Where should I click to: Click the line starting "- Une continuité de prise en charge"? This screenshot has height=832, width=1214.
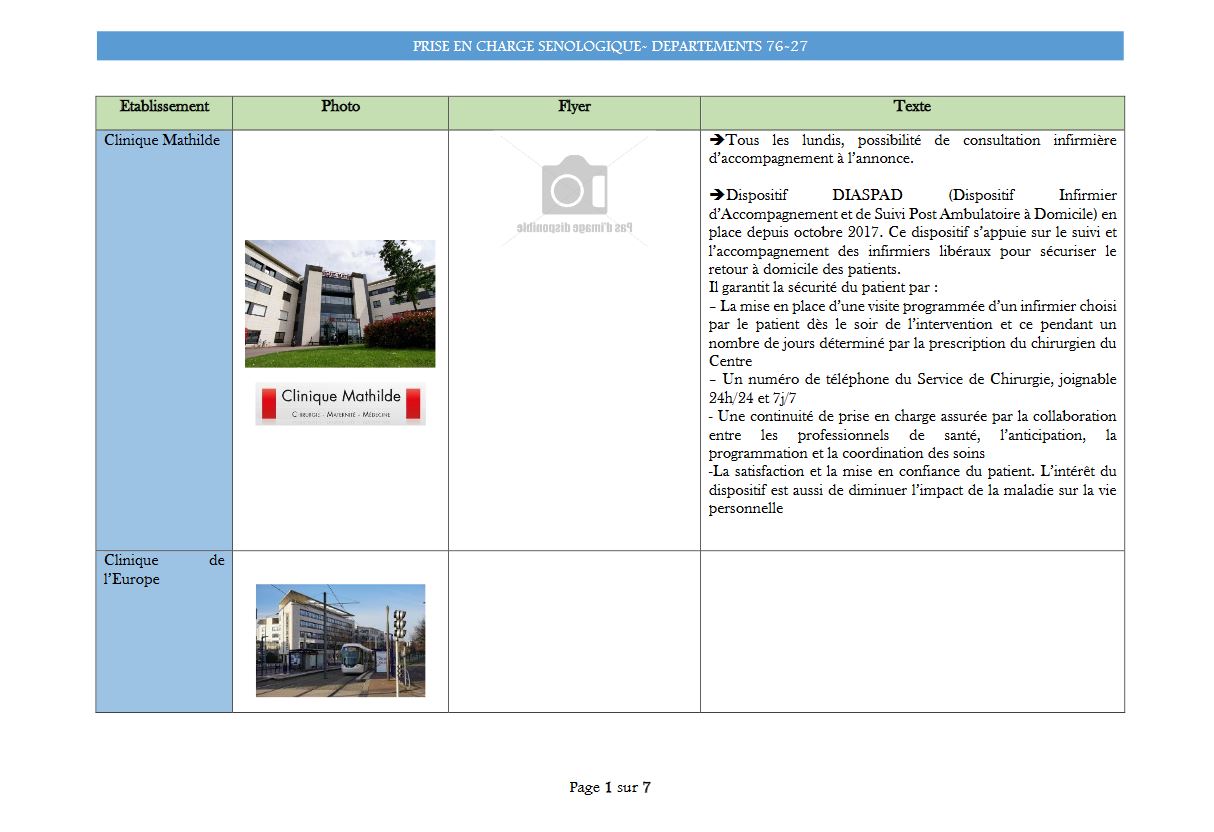pos(913,416)
